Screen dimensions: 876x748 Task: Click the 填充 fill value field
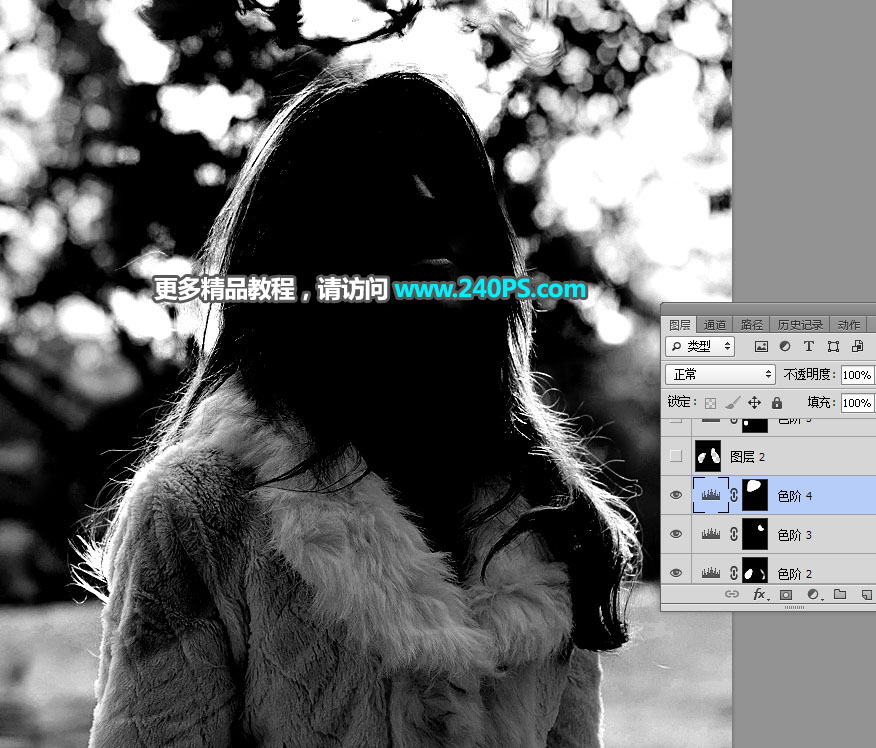856,403
